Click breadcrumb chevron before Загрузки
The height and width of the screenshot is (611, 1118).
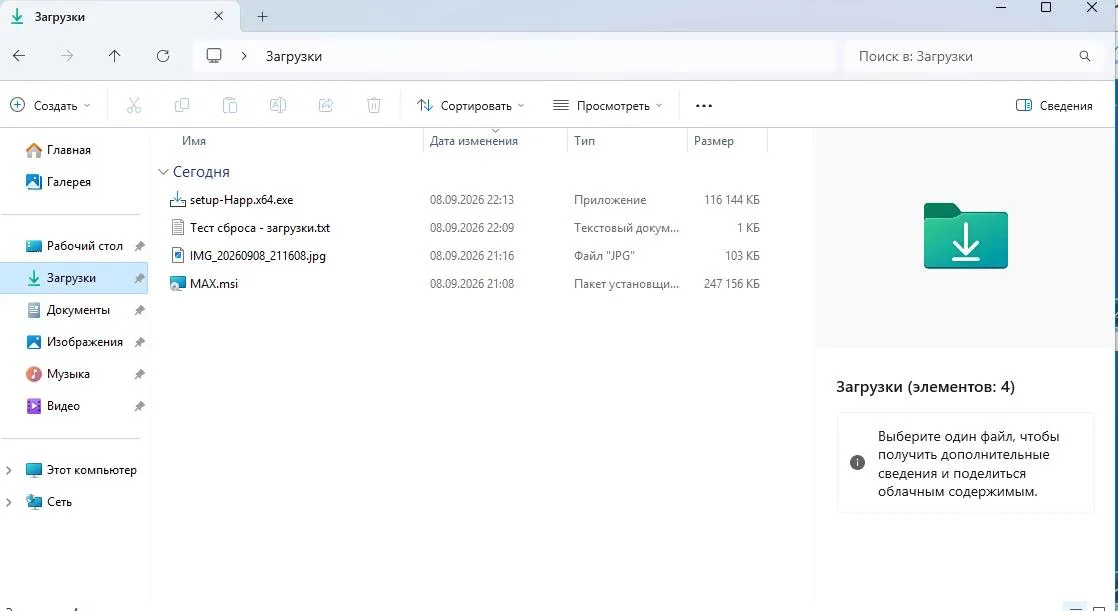pos(244,56)
